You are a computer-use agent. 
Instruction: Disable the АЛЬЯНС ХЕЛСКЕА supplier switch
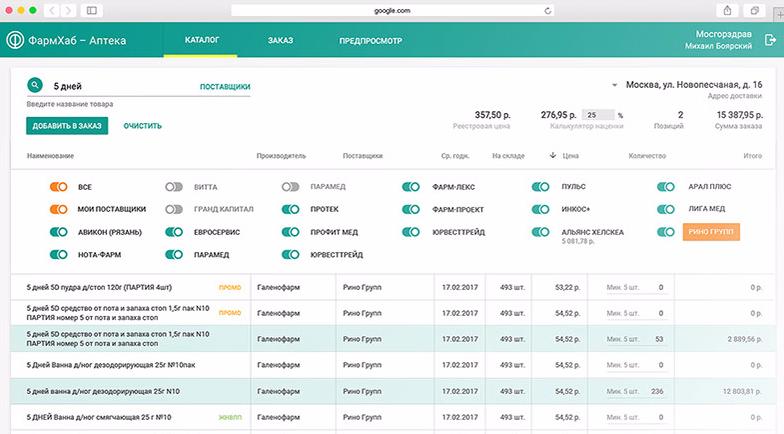tap(540, 232)
